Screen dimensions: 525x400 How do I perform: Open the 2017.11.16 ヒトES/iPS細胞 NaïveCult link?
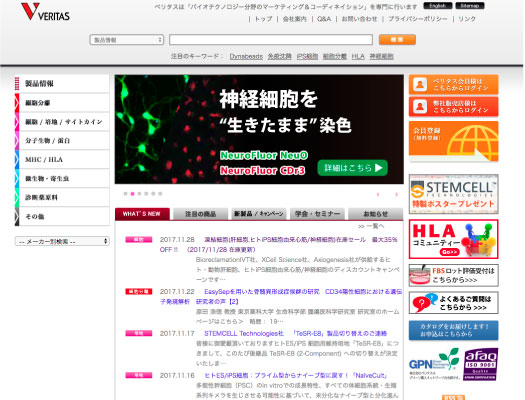tap(296, 375)
